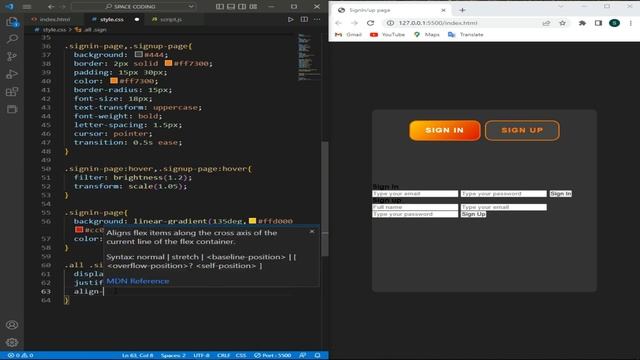The width and height of the screenshot is (640, 360).
Task: View site information in Chrome's address bar
Action: [390, 23]
